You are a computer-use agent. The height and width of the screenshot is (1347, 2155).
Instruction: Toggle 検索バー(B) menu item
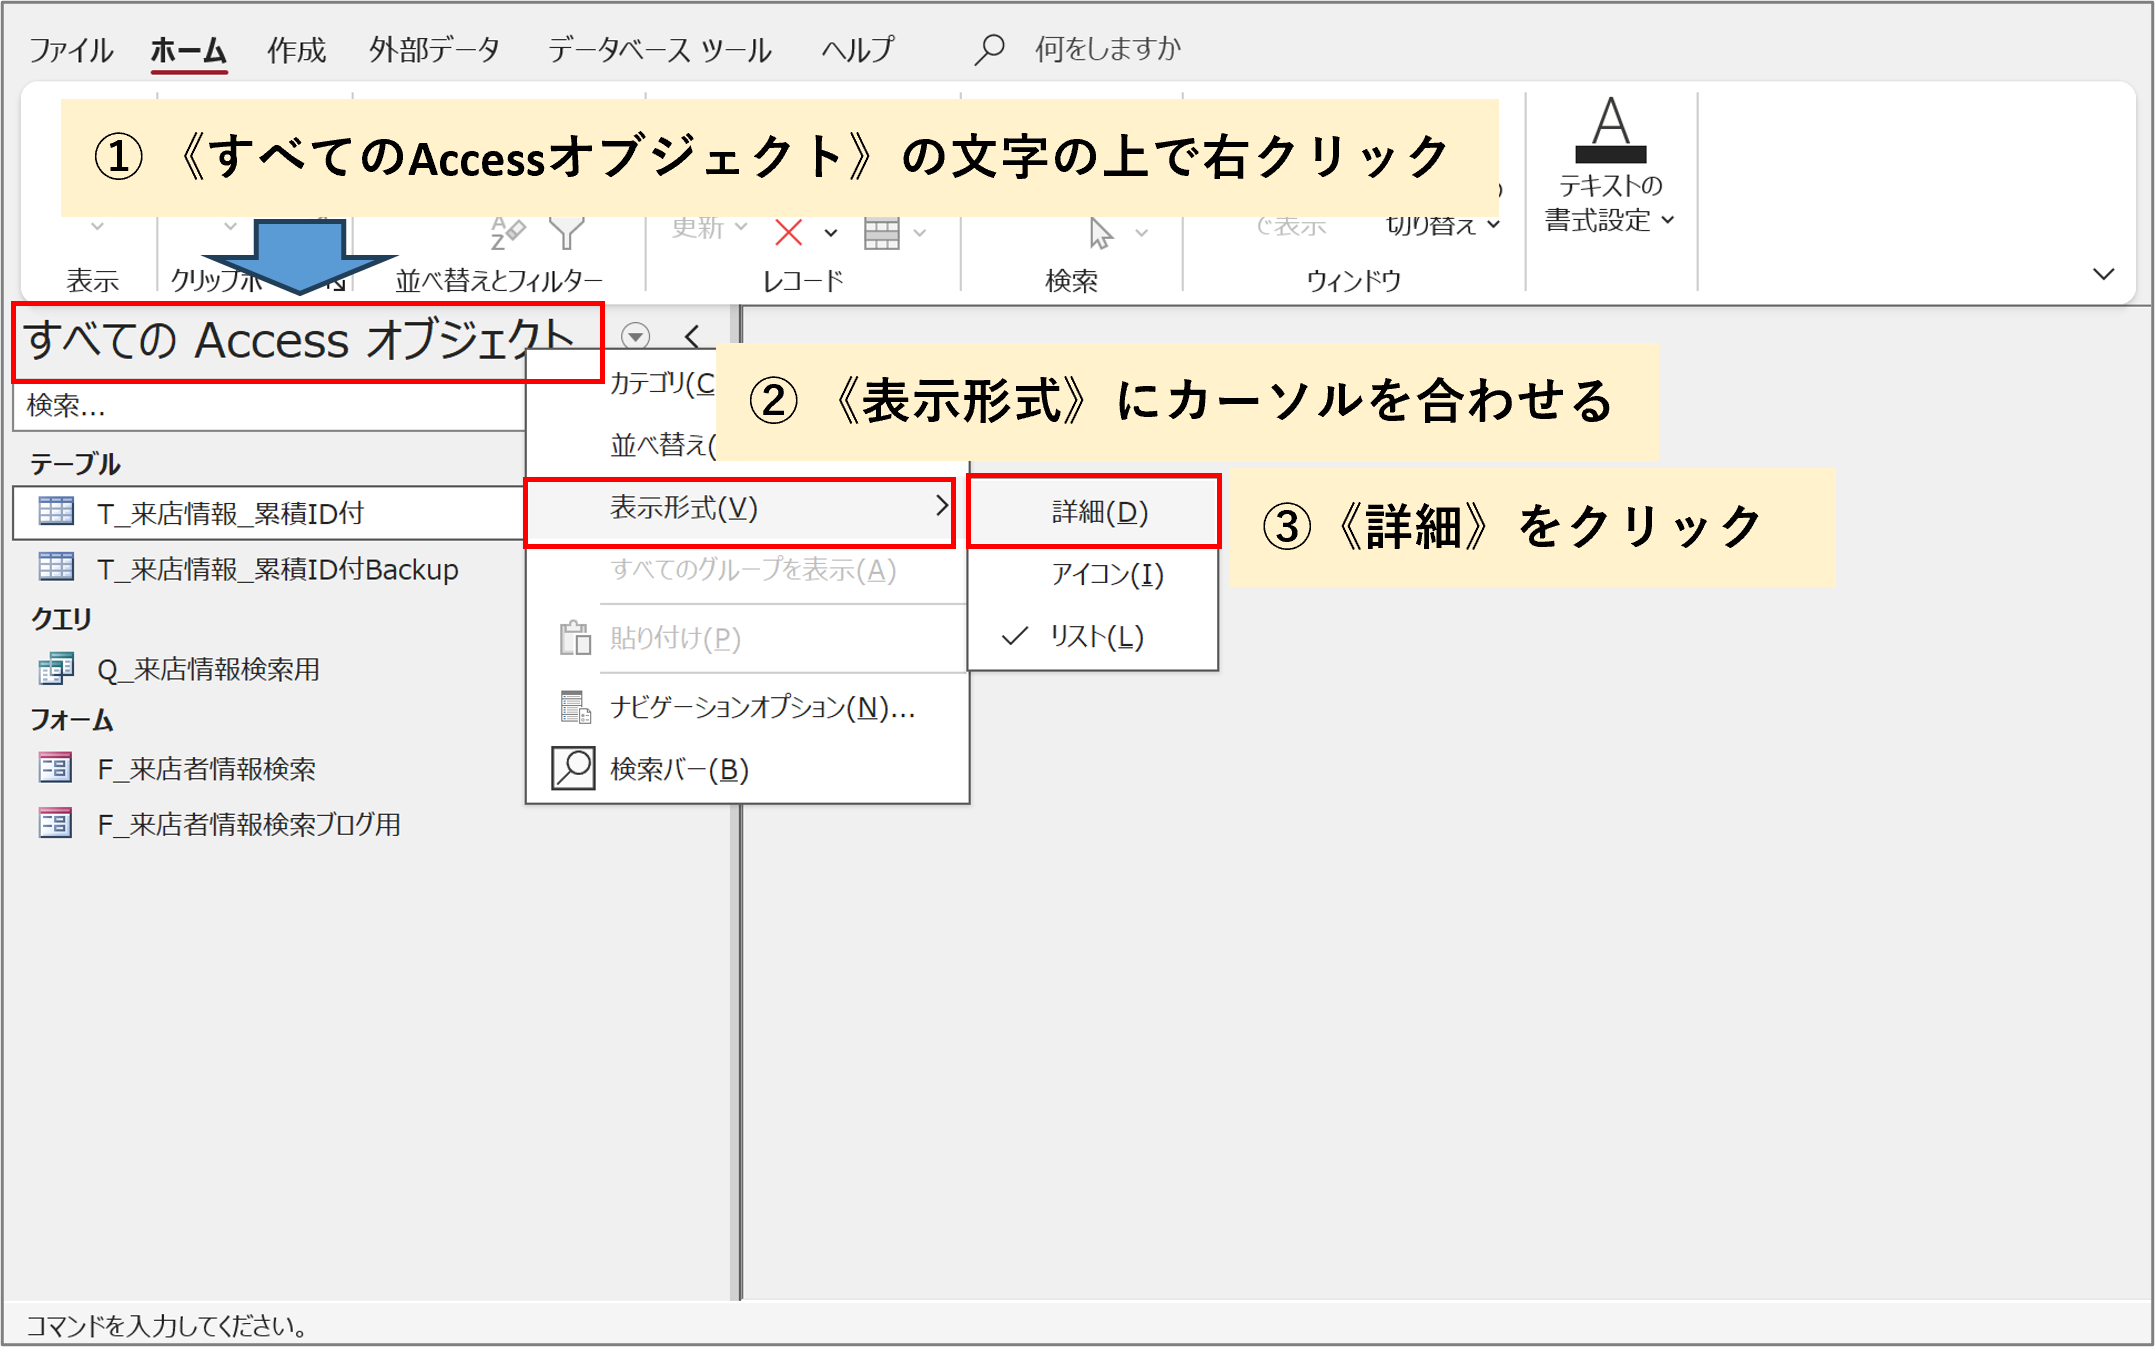pyautogui.click(x=679, y=769)
